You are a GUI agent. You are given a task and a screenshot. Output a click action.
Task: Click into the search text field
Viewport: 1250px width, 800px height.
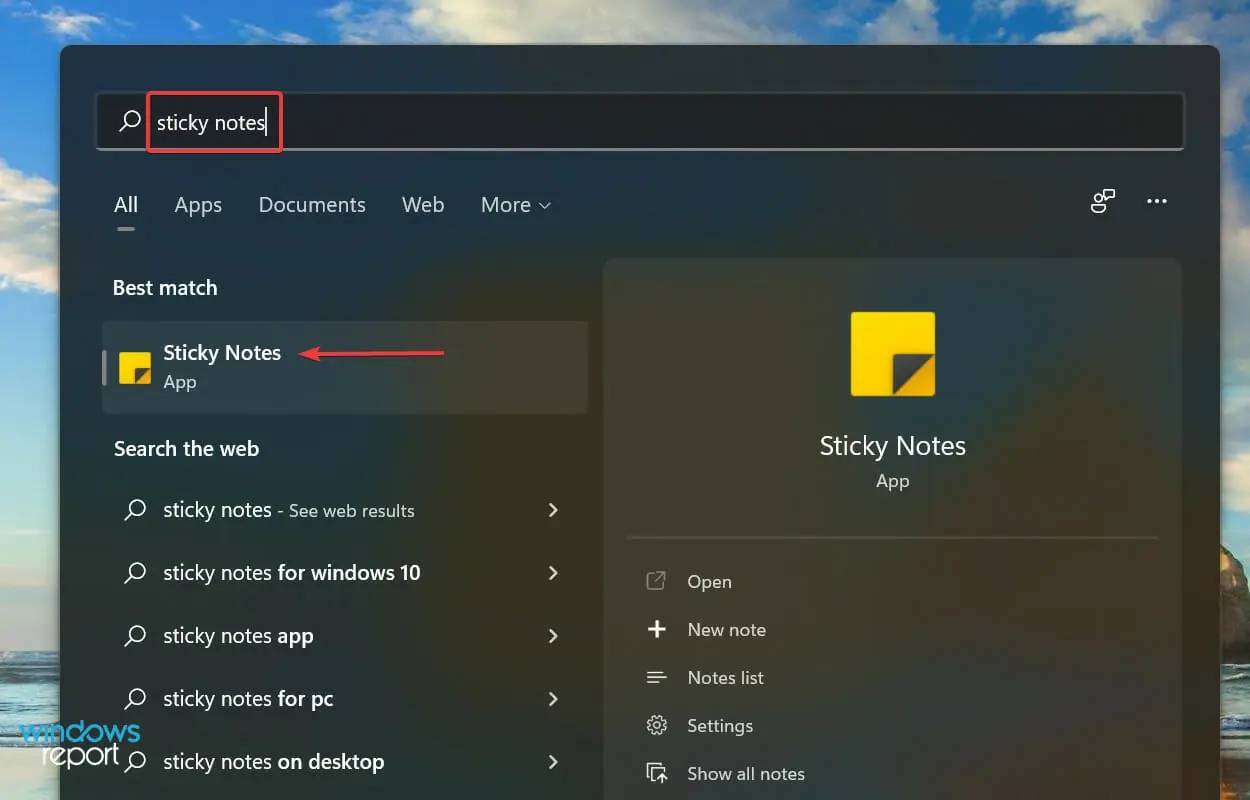tap(700, 122)
